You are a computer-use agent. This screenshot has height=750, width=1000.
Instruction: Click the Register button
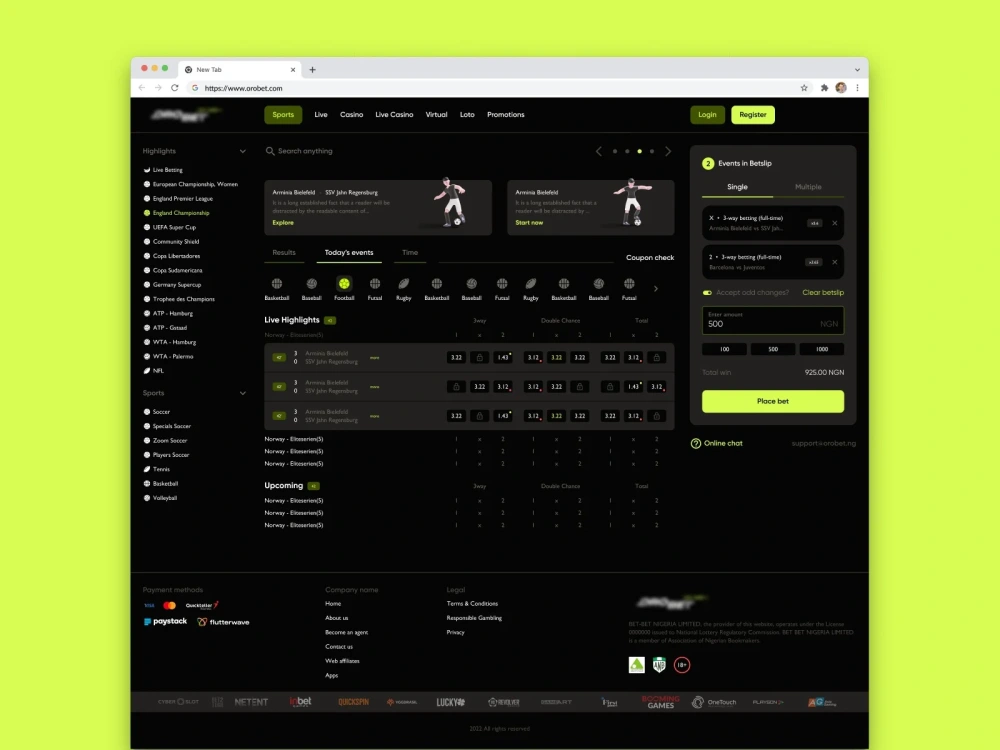(753, 115)
